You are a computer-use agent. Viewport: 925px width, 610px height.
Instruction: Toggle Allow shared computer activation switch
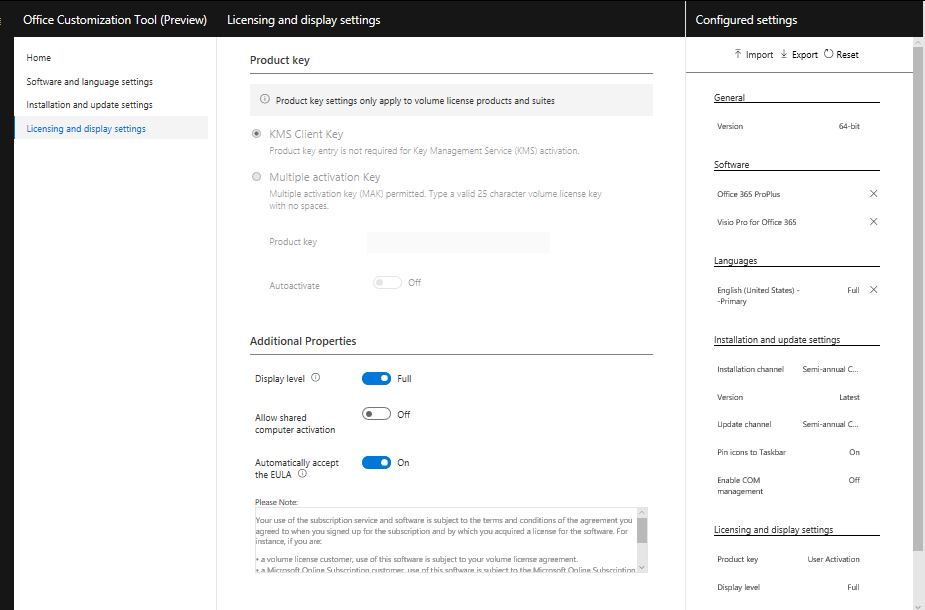click(x=376, y=414)
